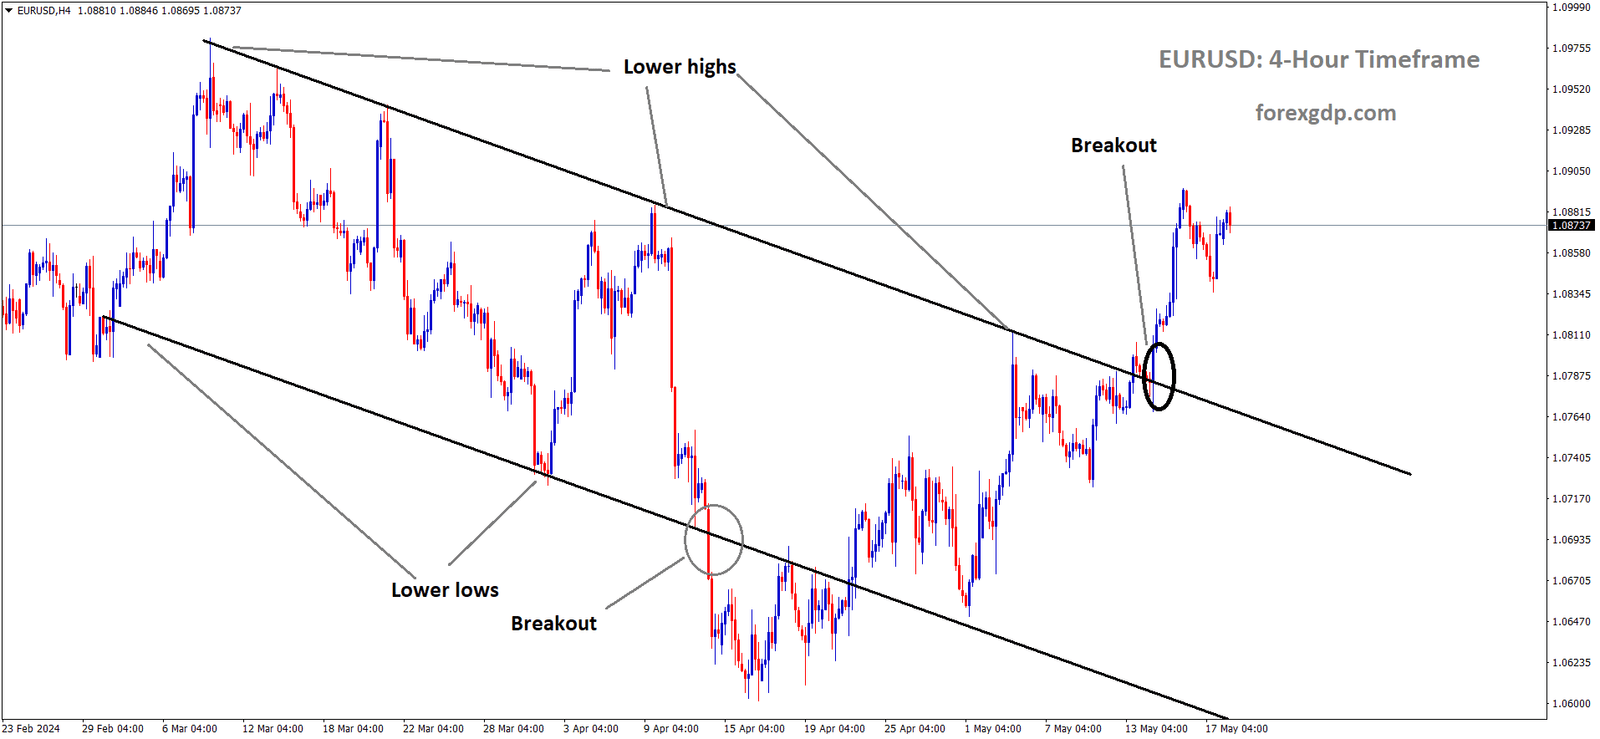Click the 1.09285 price axis label
Screen dimensions: 1600x739
tap(1571, 130)
